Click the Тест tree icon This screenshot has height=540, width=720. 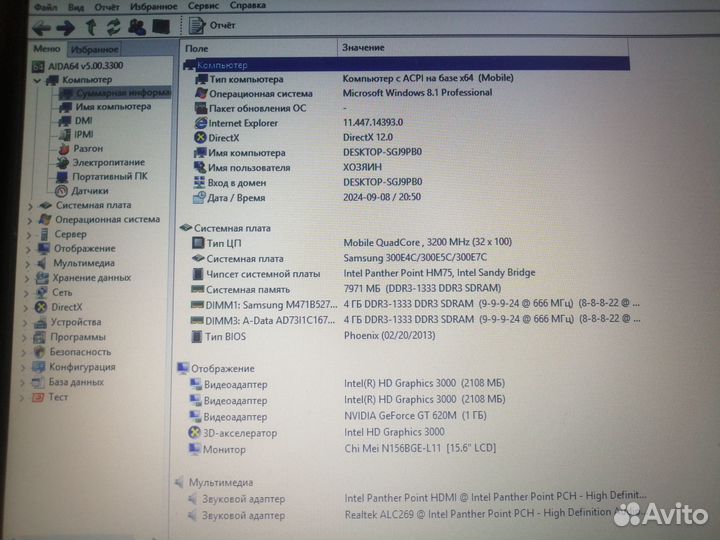click(x=37, y=397)
